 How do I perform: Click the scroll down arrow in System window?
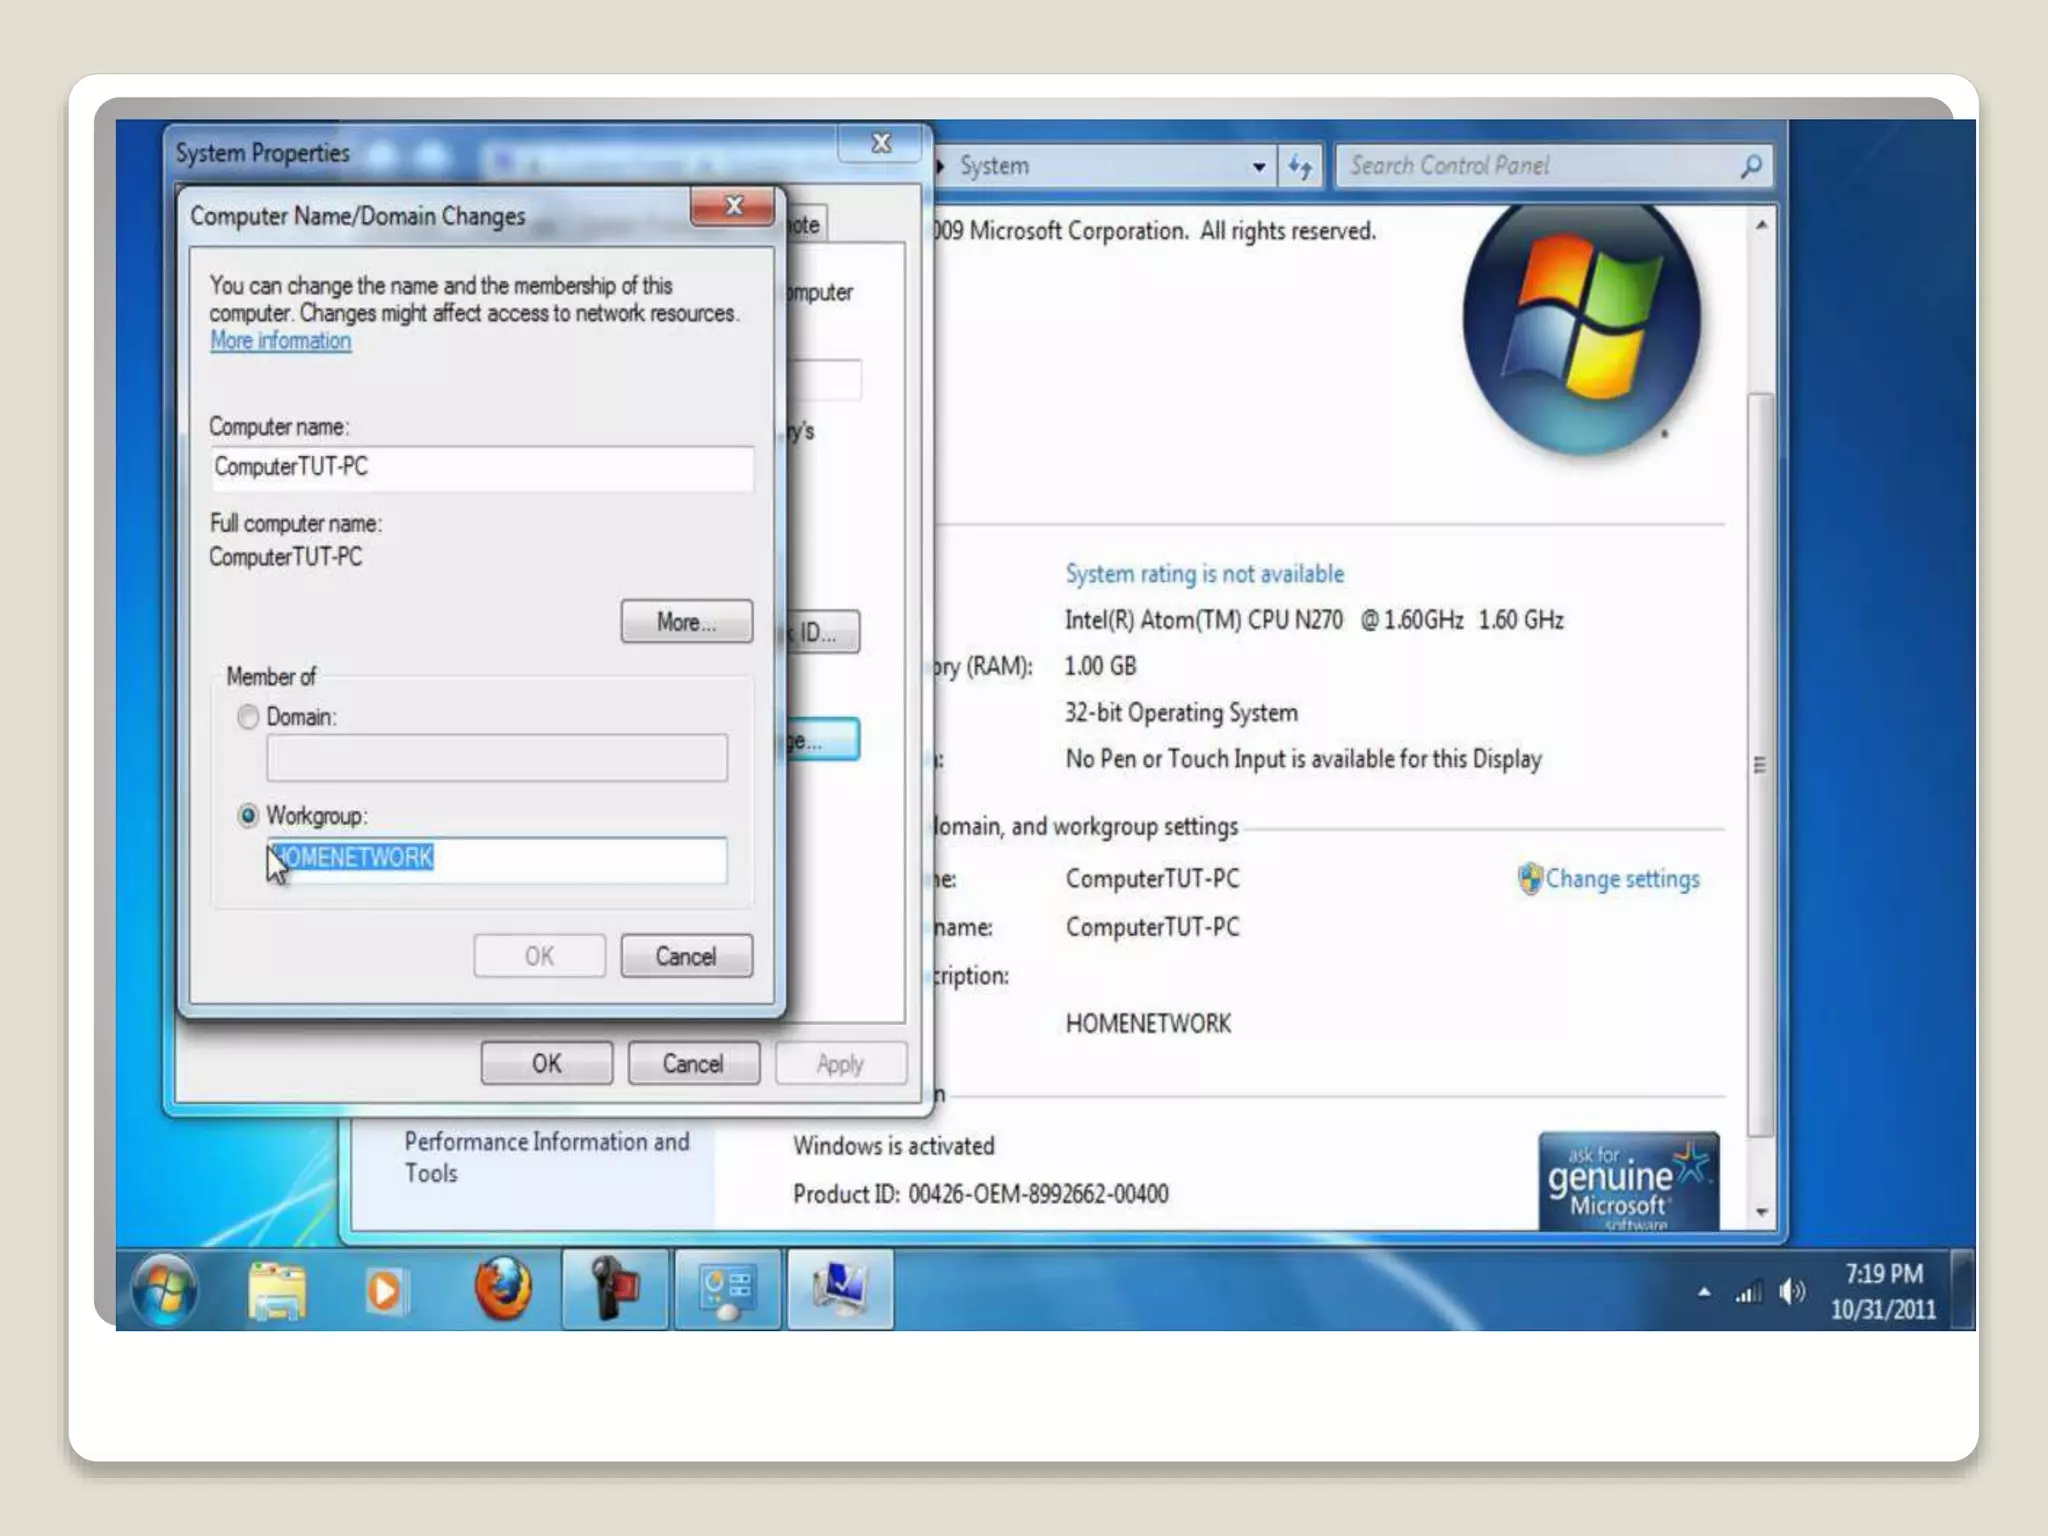pos(1762,1212)
